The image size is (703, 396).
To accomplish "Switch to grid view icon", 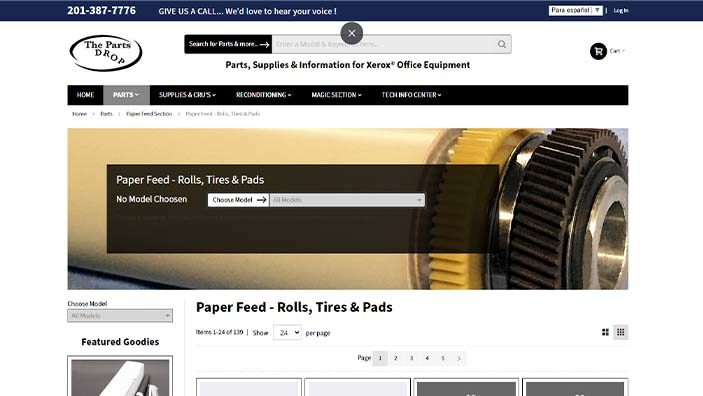I will click(x=605, y=332).
